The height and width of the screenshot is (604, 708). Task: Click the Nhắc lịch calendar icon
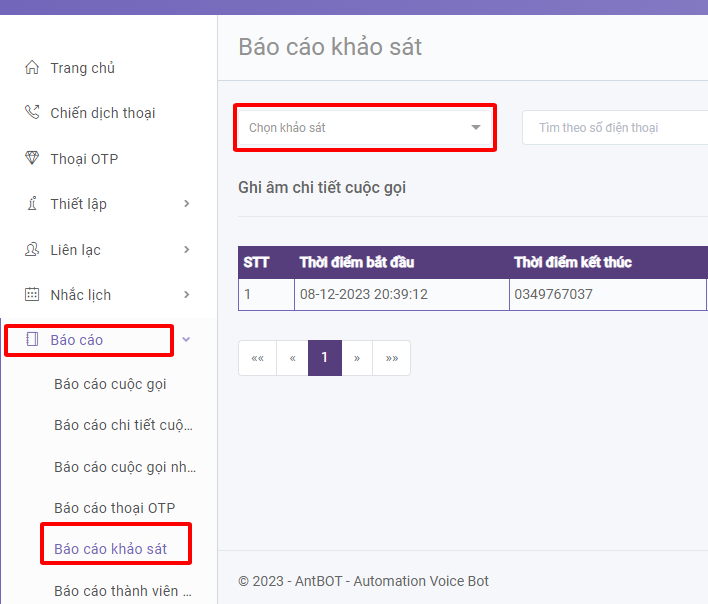pos(32,294)
